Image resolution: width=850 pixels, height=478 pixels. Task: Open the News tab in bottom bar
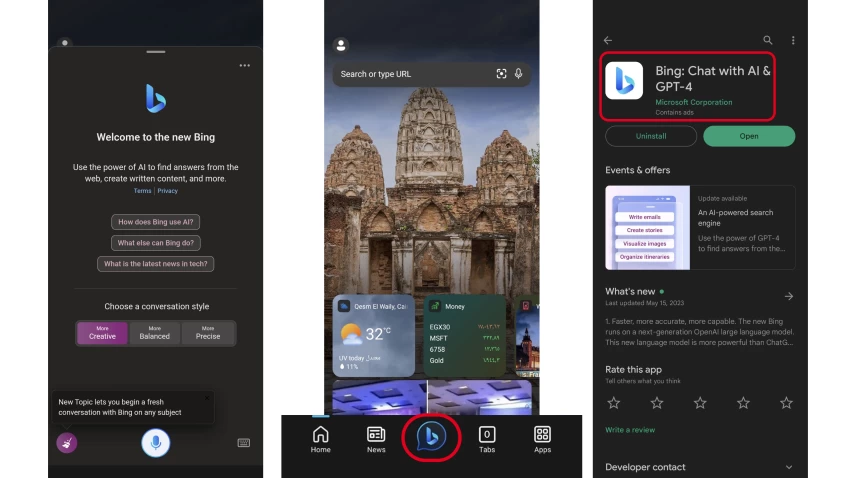pos(376,439)
